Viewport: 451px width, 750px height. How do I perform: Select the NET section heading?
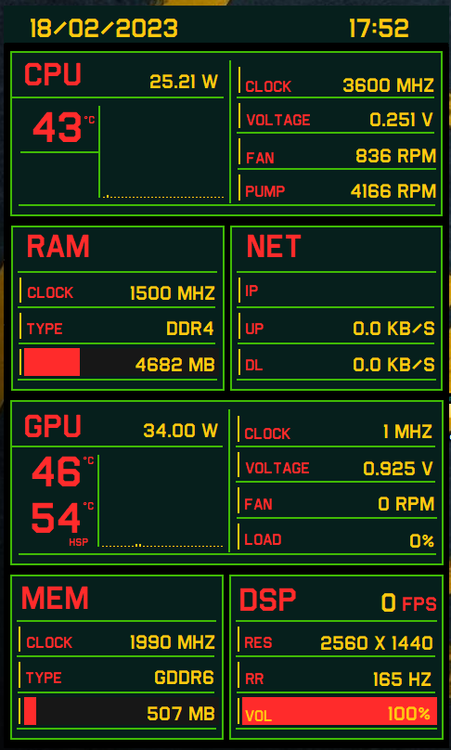pyautogui.click(x=274, y=247)
